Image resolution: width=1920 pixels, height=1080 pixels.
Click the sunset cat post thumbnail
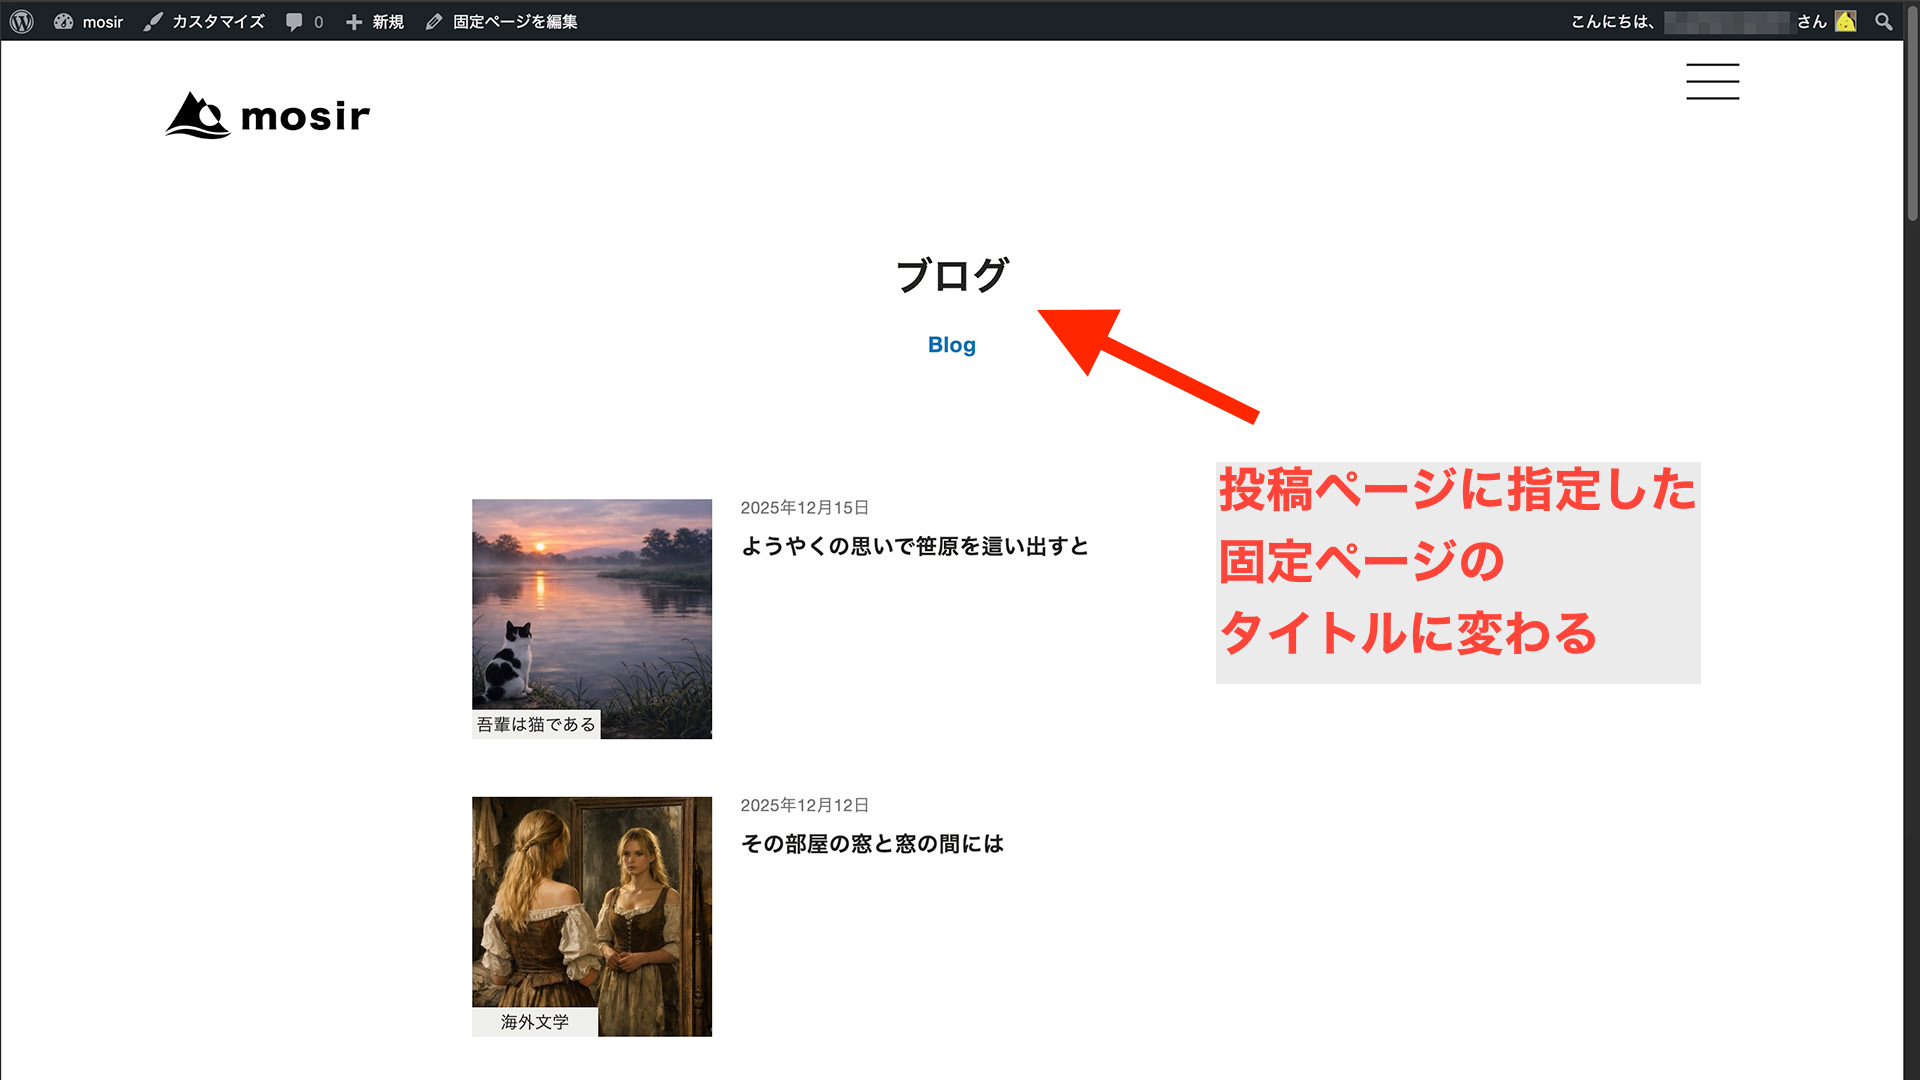[592, 600]
